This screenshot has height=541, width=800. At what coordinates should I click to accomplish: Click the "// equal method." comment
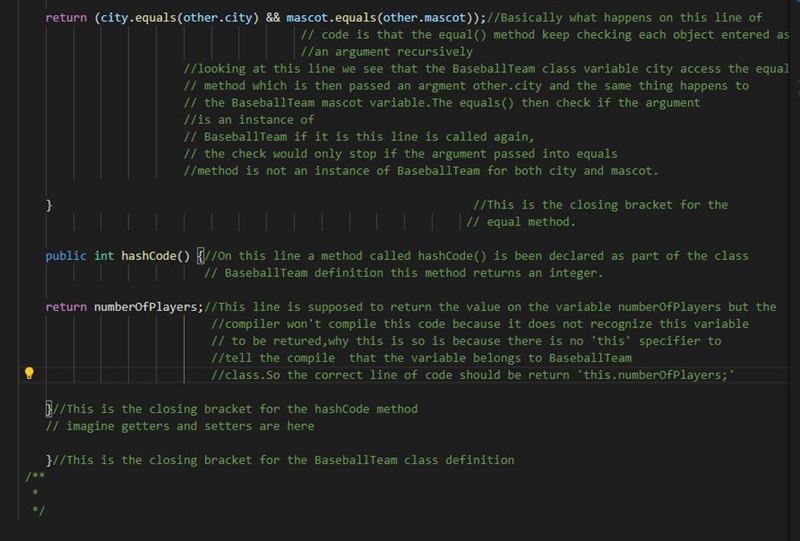click(x=521, y=222)
